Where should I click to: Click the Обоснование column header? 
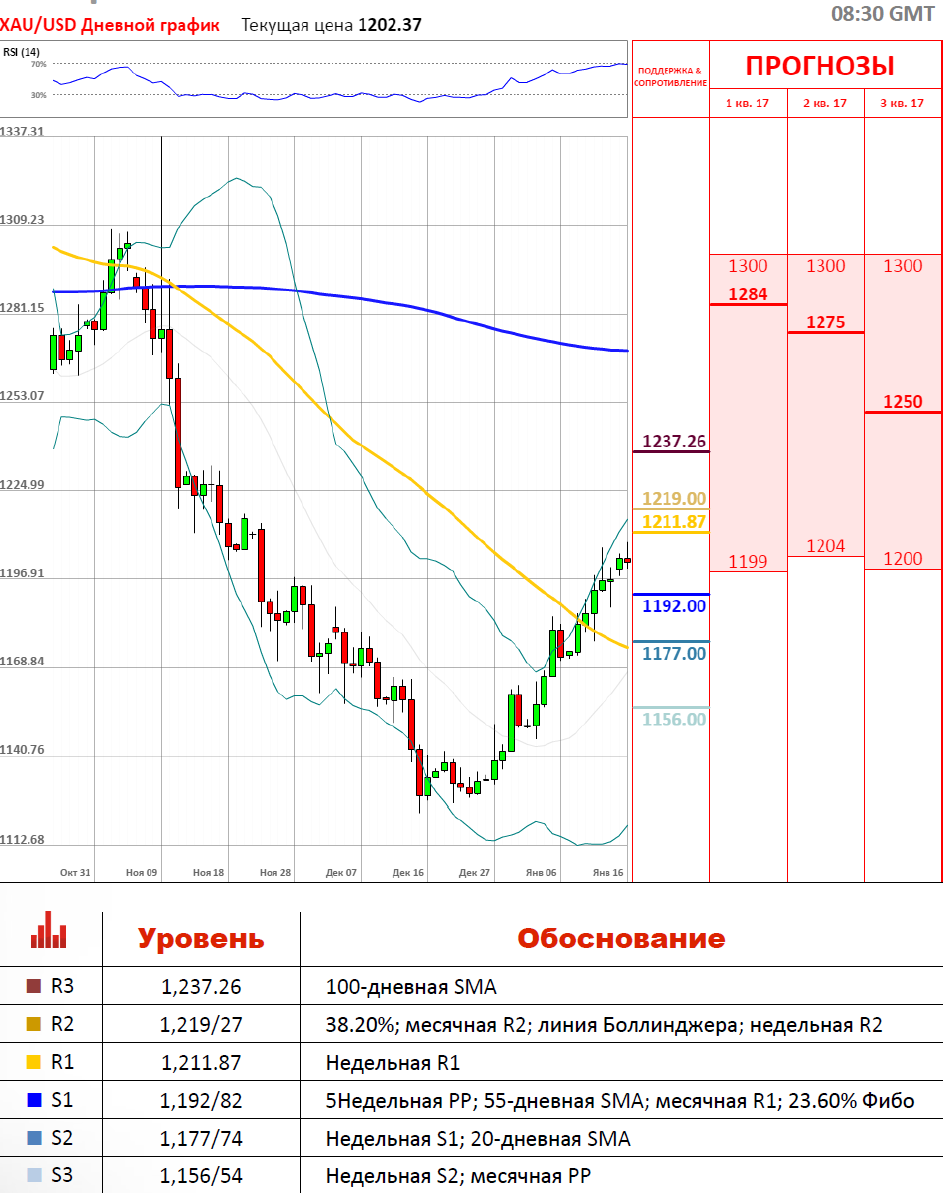(620, 939)
